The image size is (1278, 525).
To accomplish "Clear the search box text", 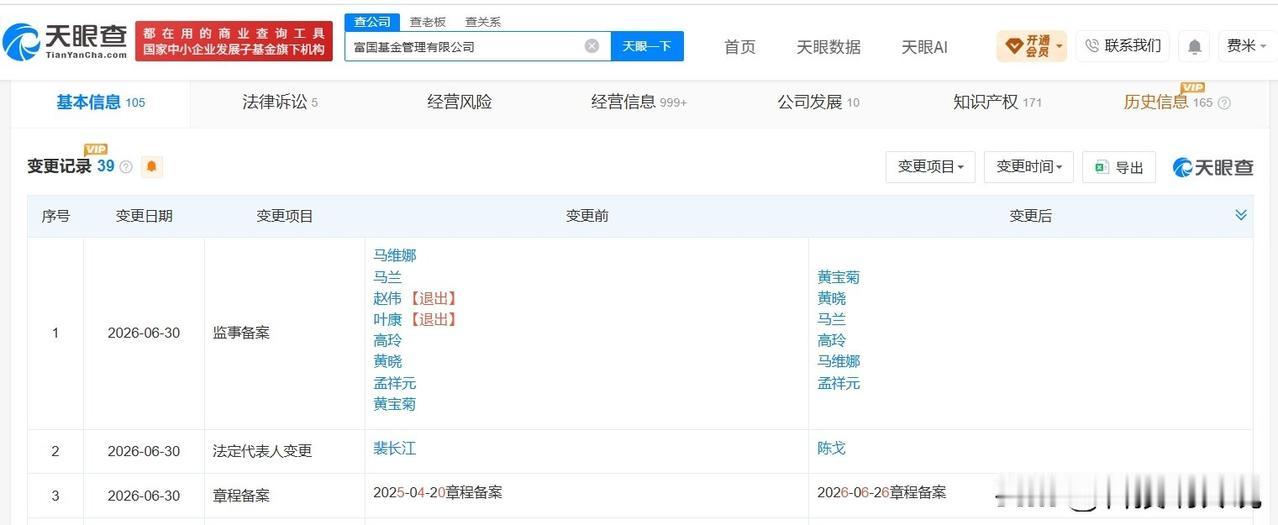I will click(592, 46).
